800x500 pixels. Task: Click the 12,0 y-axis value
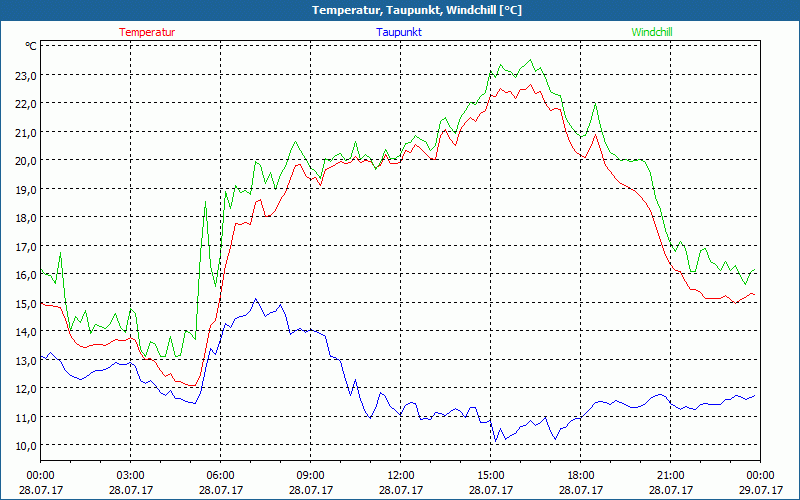(x=26, y=388)
